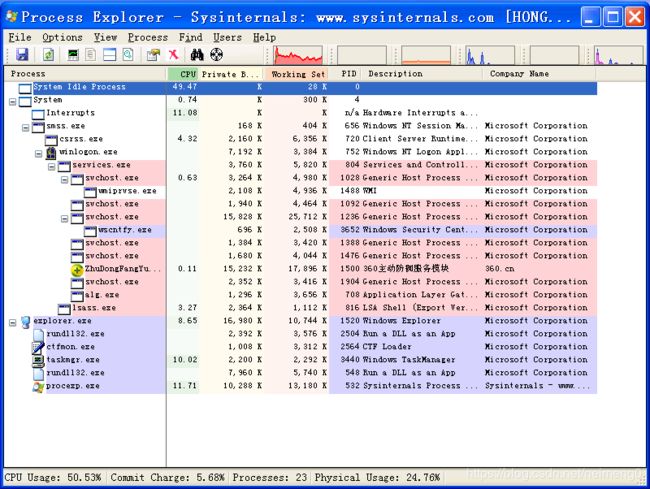Open the View menu
The image size is (650, 489).
coord(105,37)
